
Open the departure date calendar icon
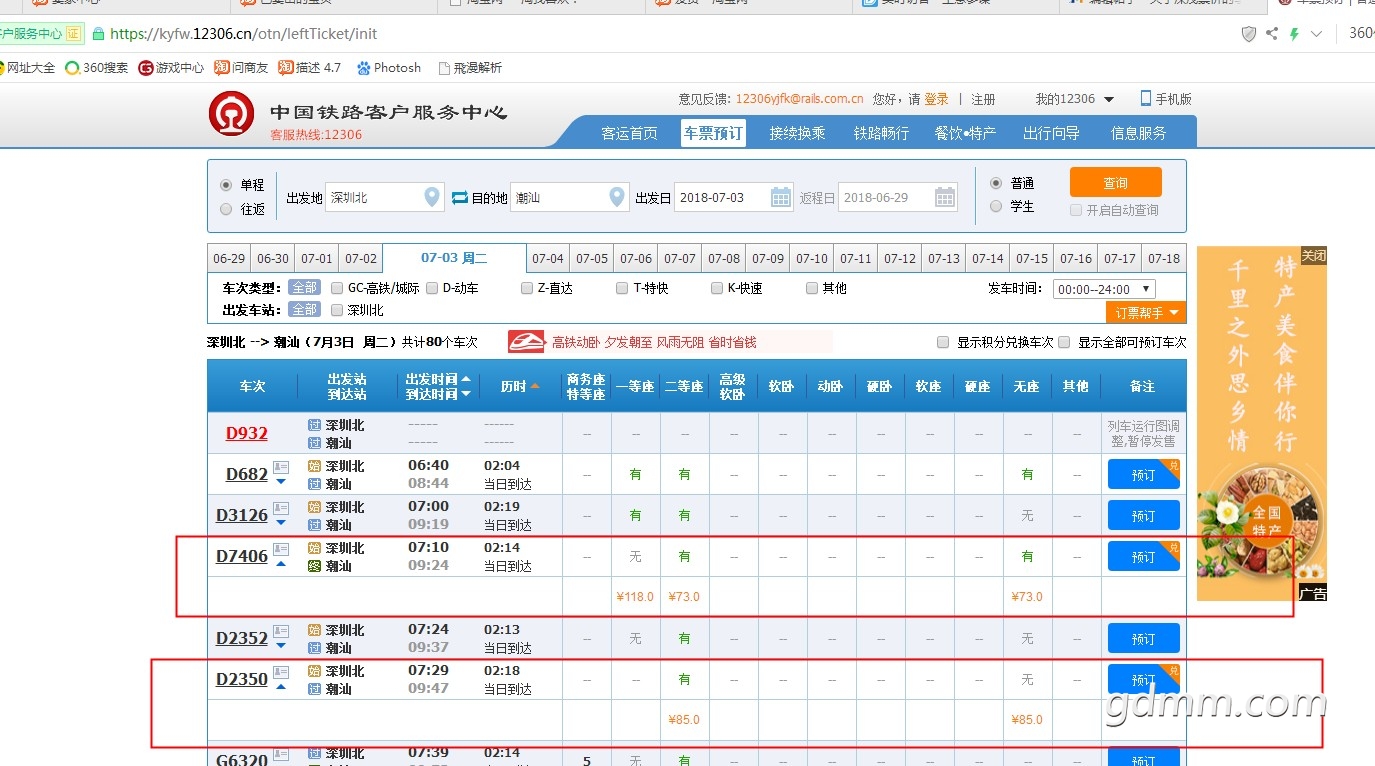pyautogui.click(x=781, y=198)
